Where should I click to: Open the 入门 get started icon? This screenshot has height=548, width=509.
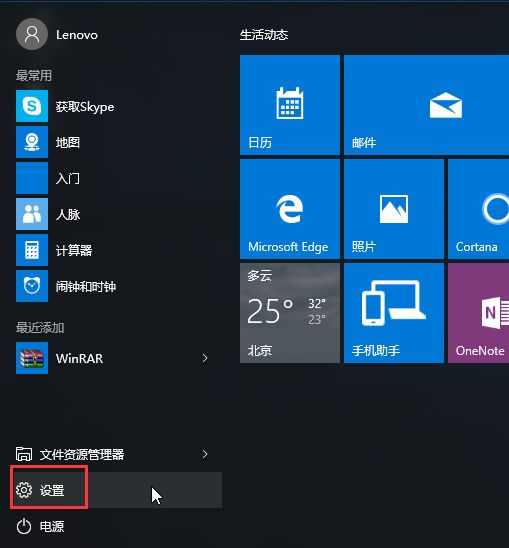click(32, 178)
